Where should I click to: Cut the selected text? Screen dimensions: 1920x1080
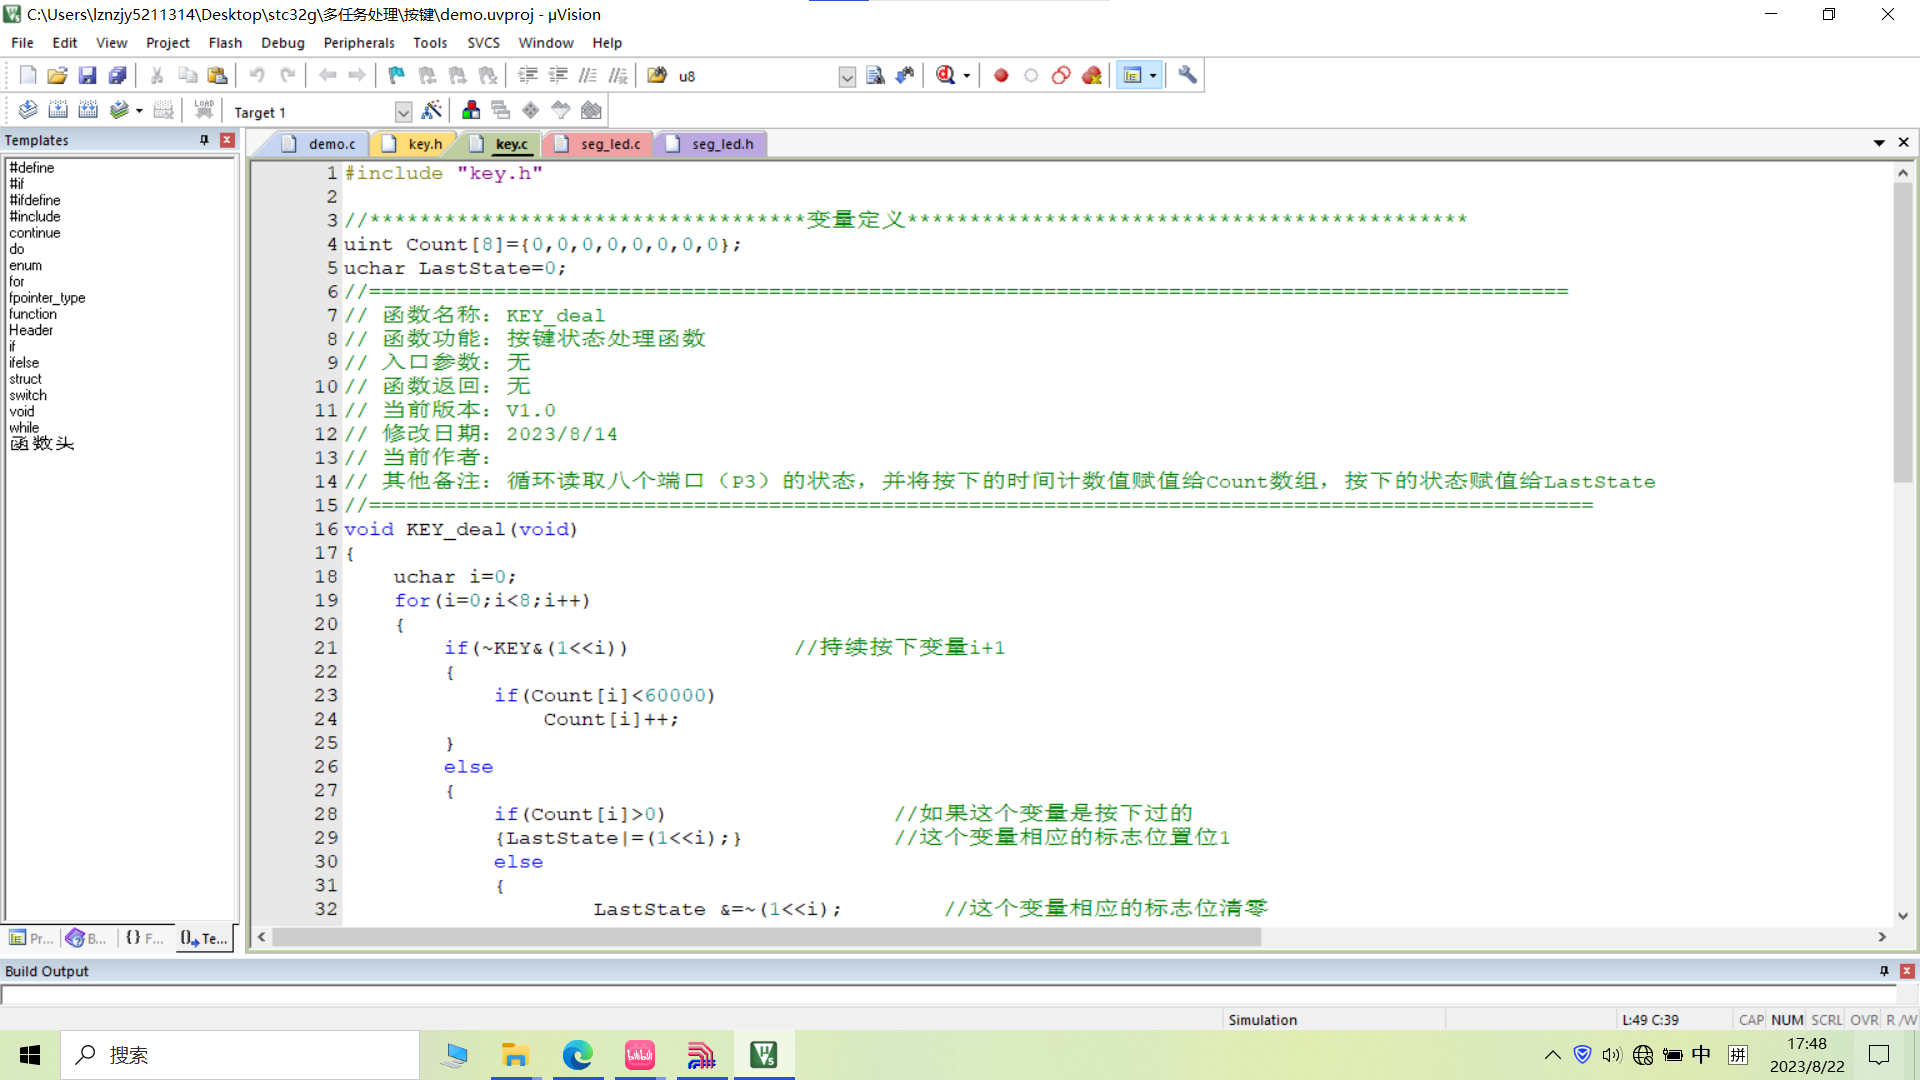pos(157,75)
